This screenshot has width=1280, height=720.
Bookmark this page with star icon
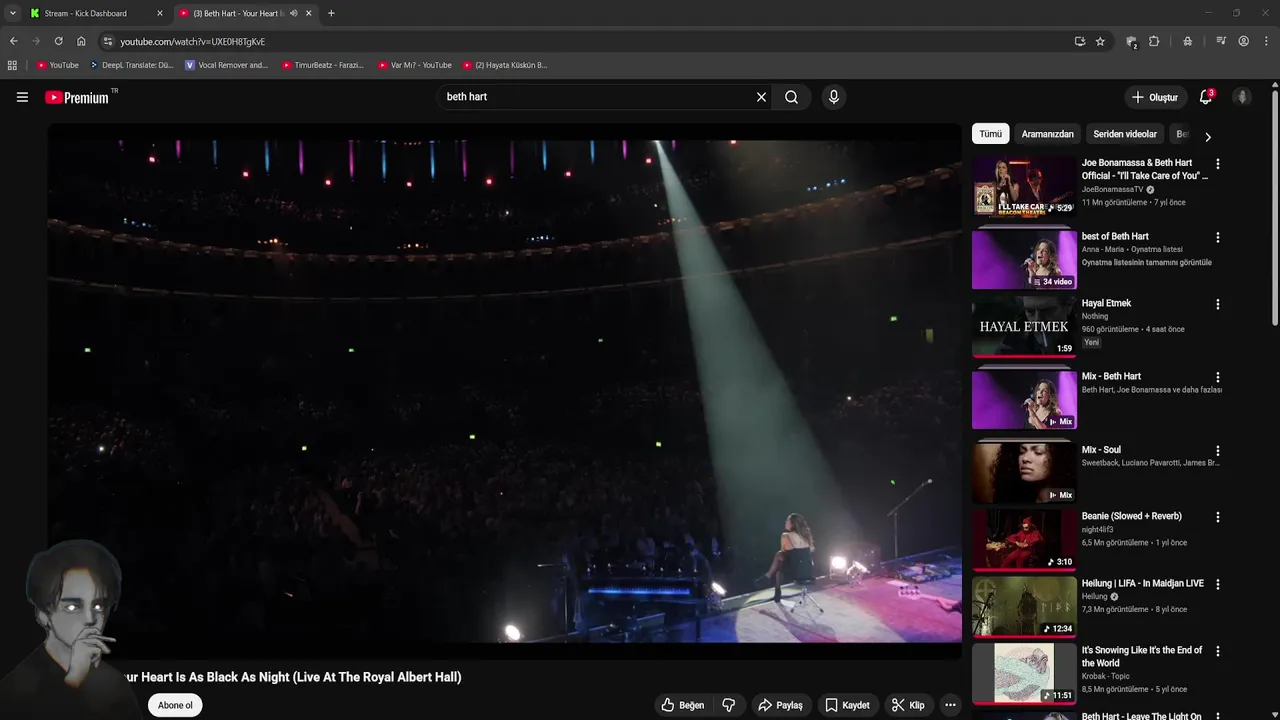point(1100,41)
